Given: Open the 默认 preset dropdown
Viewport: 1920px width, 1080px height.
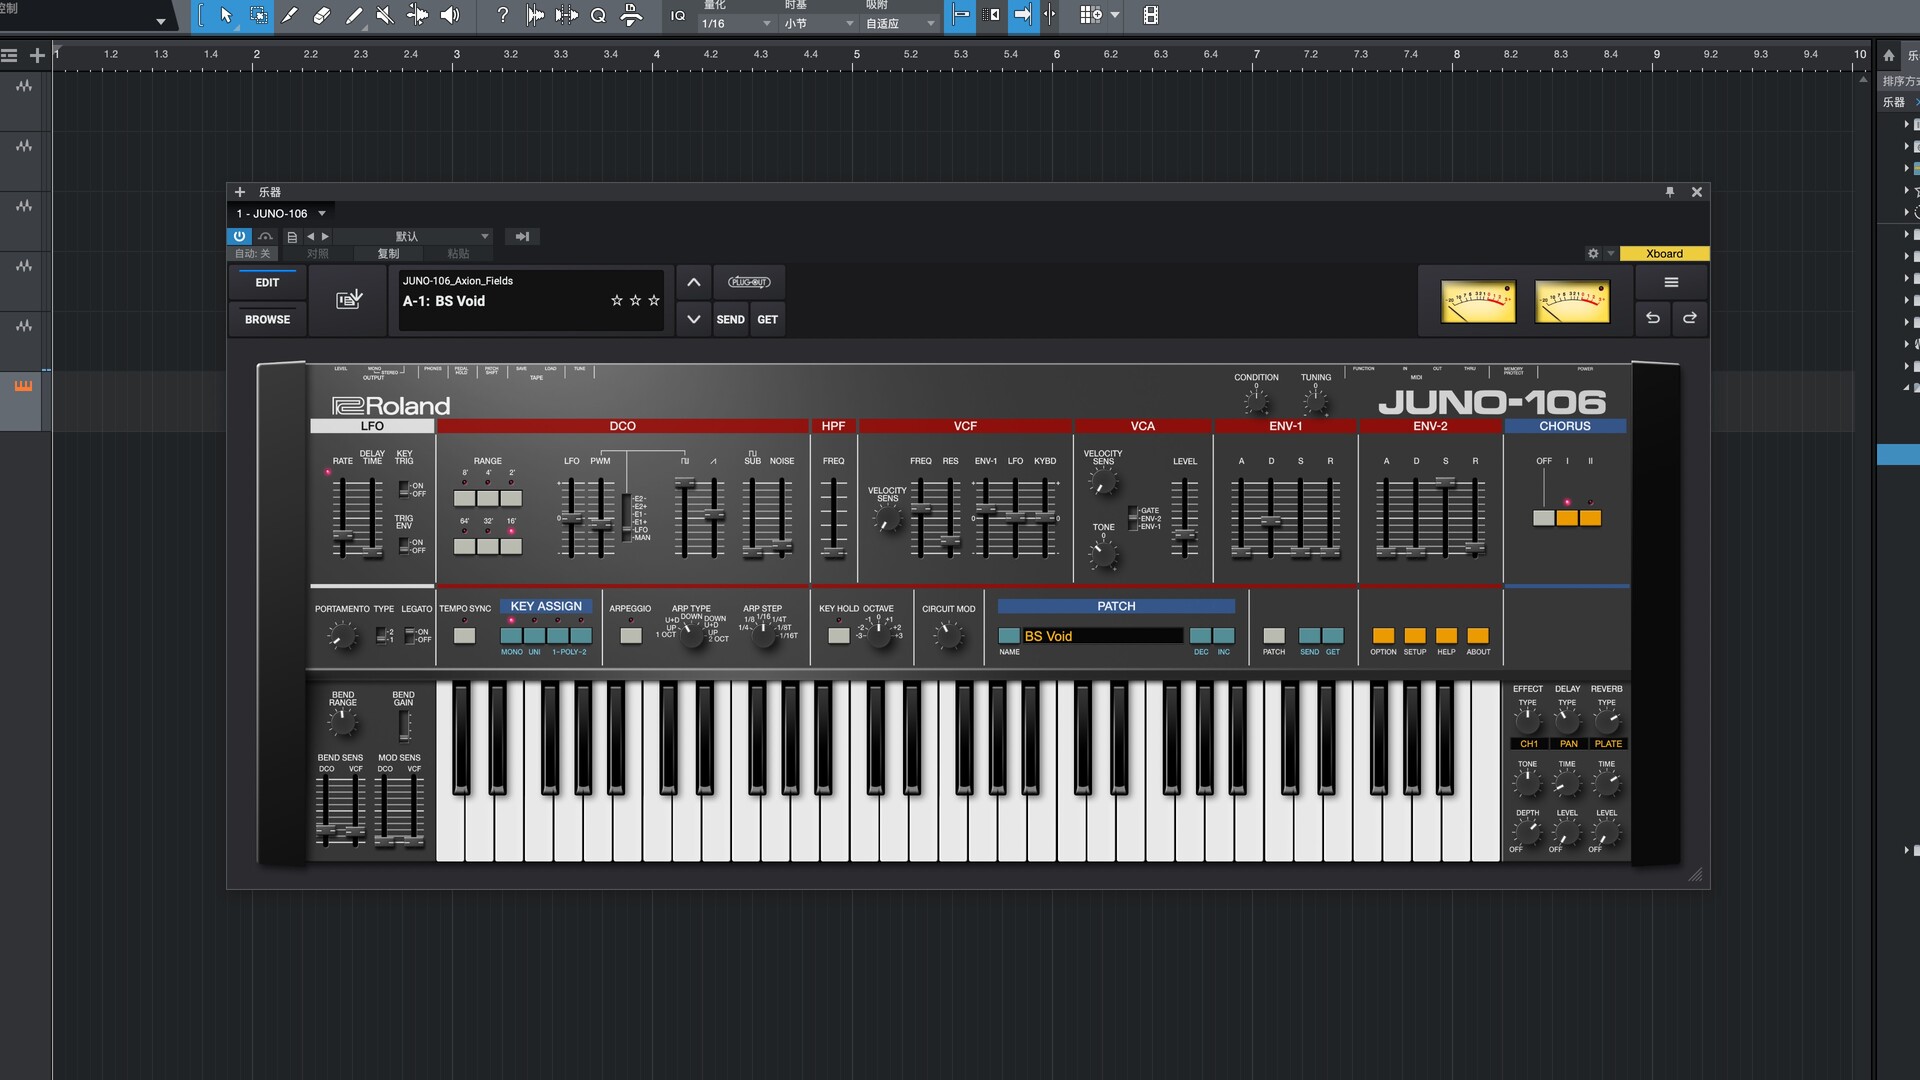Looking at the screenshot, I should click(x=414, y=237).
